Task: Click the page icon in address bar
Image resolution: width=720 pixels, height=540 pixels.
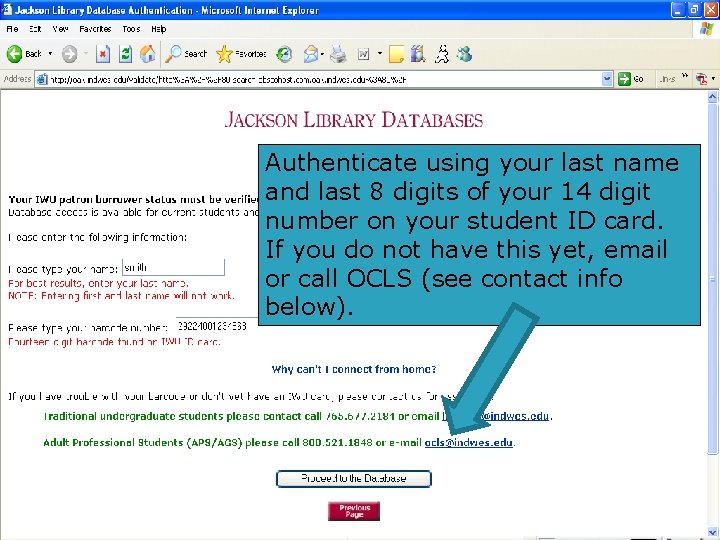Action: point(42,79)
